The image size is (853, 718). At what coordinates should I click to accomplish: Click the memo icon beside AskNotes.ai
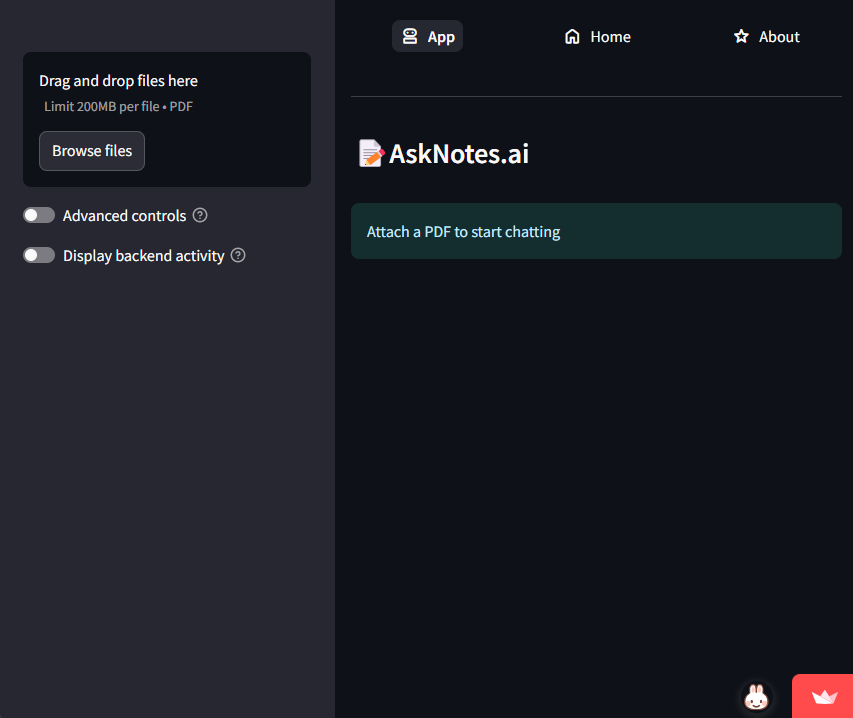(371, 154)
